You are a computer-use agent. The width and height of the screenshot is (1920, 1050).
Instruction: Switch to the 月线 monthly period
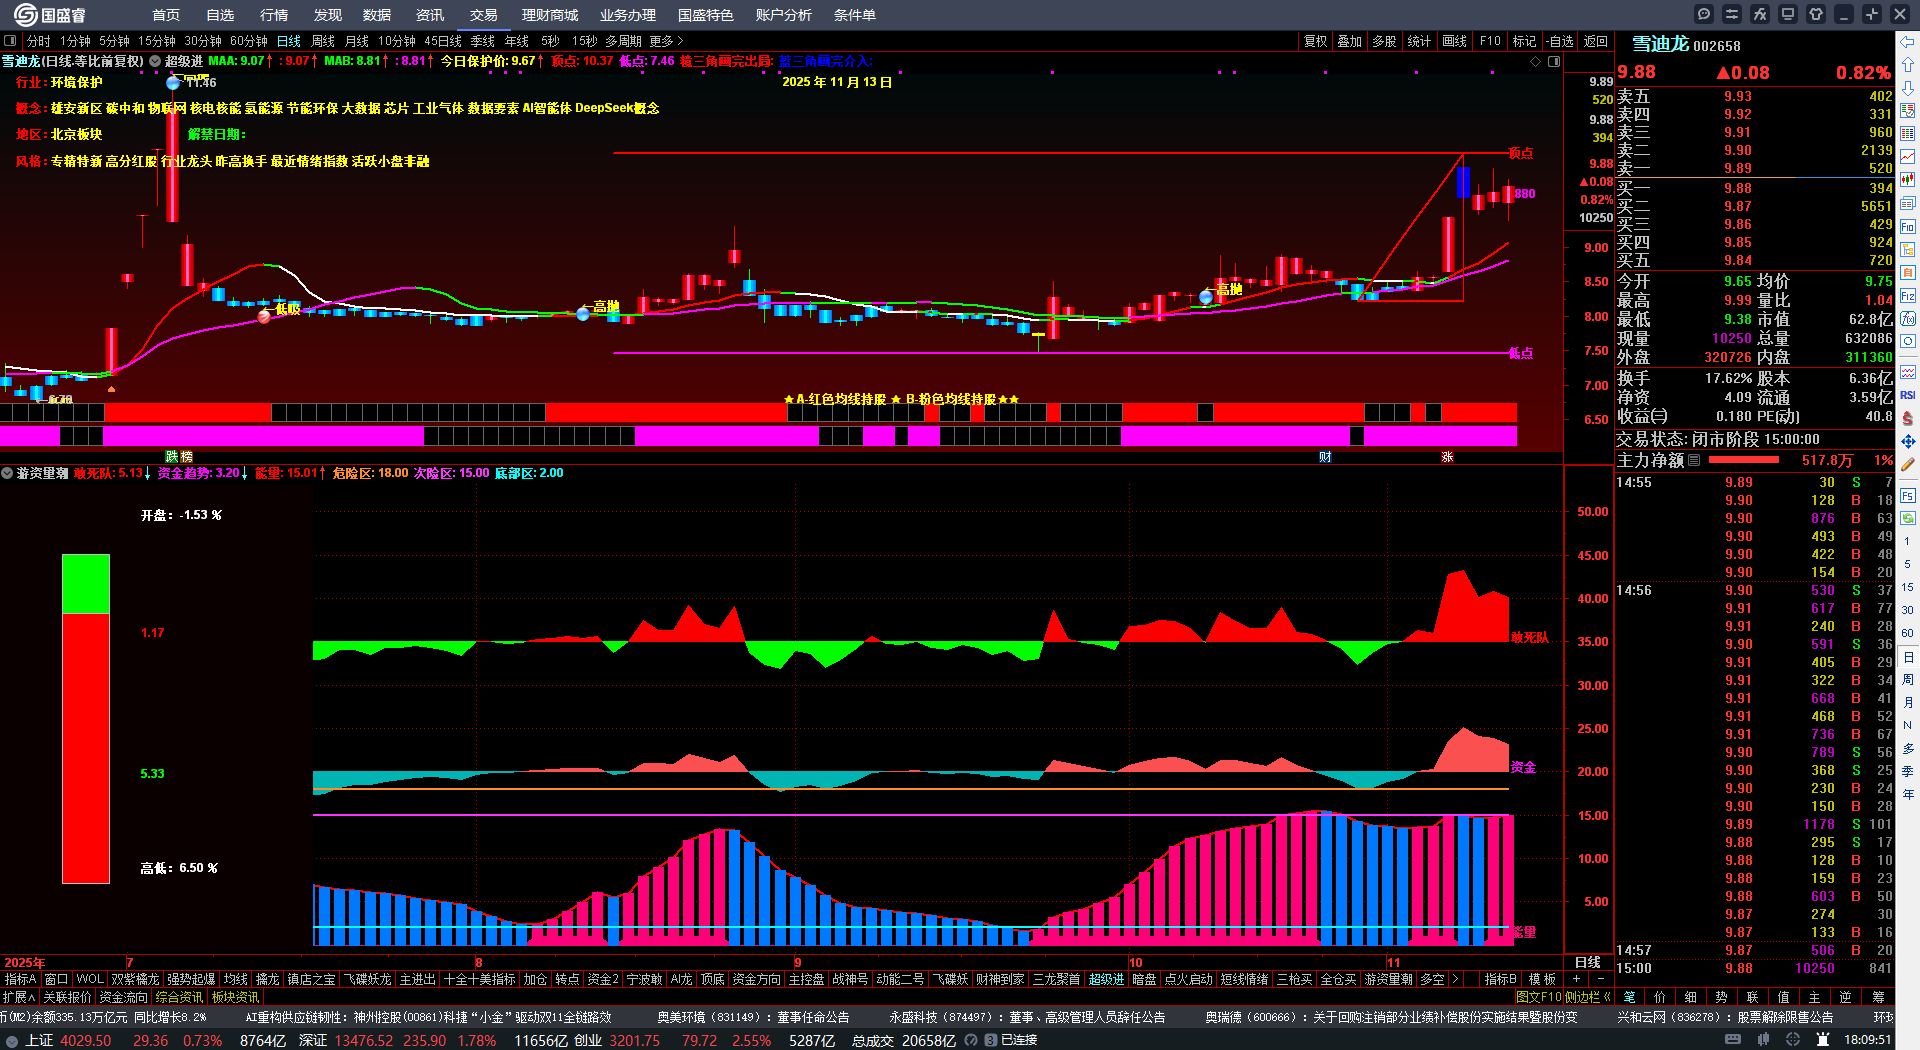coord(357,41)
